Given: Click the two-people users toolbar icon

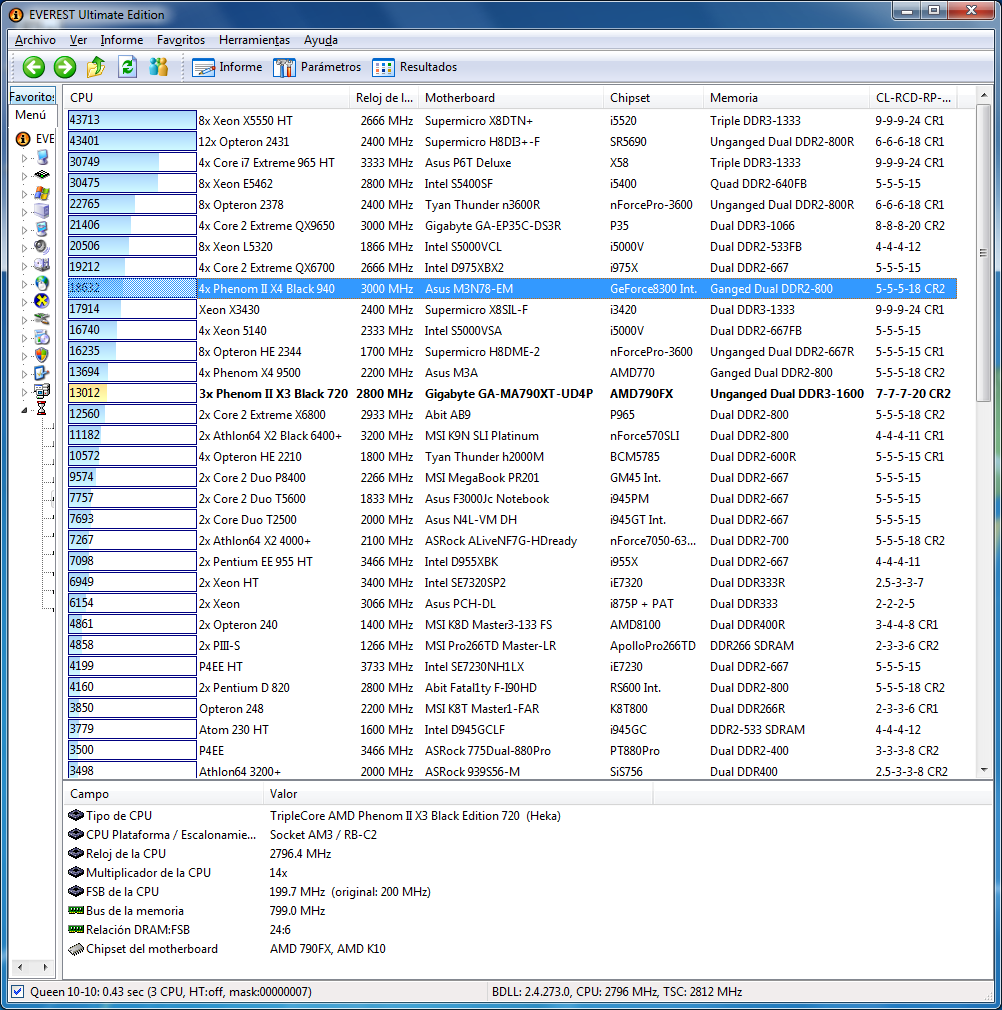Looking at the screenshot, I should pos(158,67).
